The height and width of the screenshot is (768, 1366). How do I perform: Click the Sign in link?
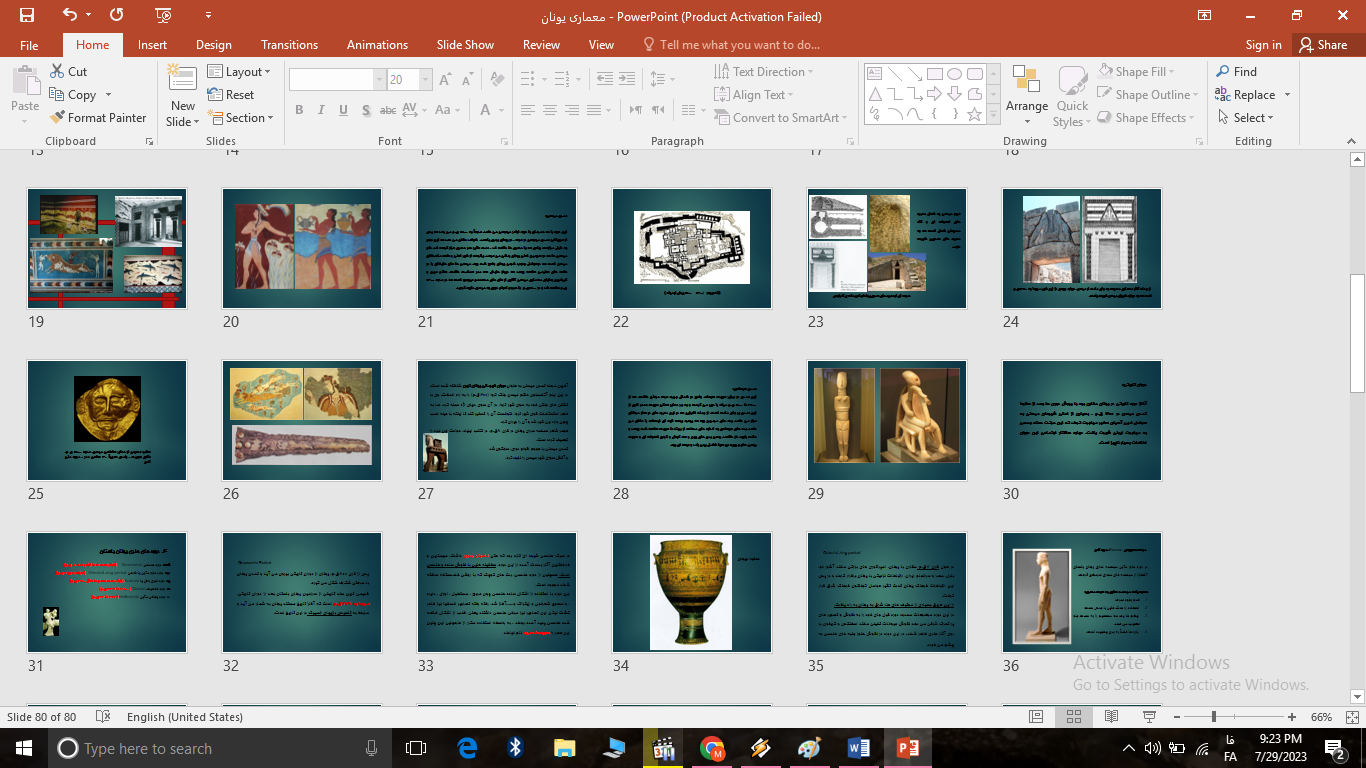pyautogui.click(x=1263, y=45)
